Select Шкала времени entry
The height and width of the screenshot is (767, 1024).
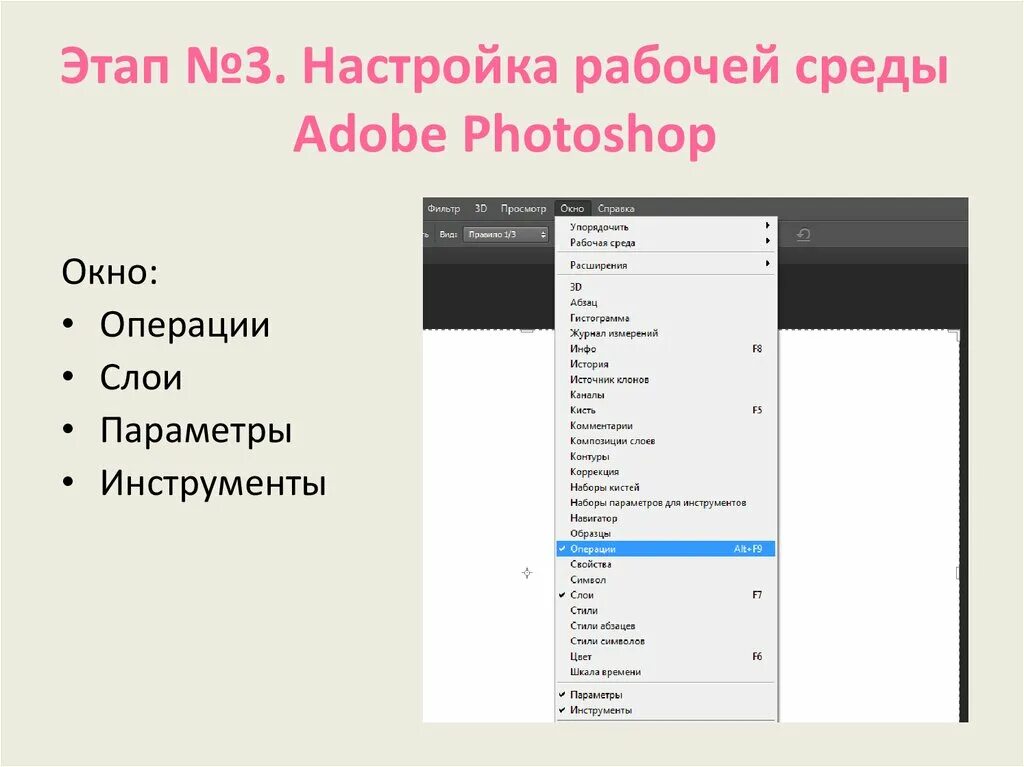tap(666, 672)
